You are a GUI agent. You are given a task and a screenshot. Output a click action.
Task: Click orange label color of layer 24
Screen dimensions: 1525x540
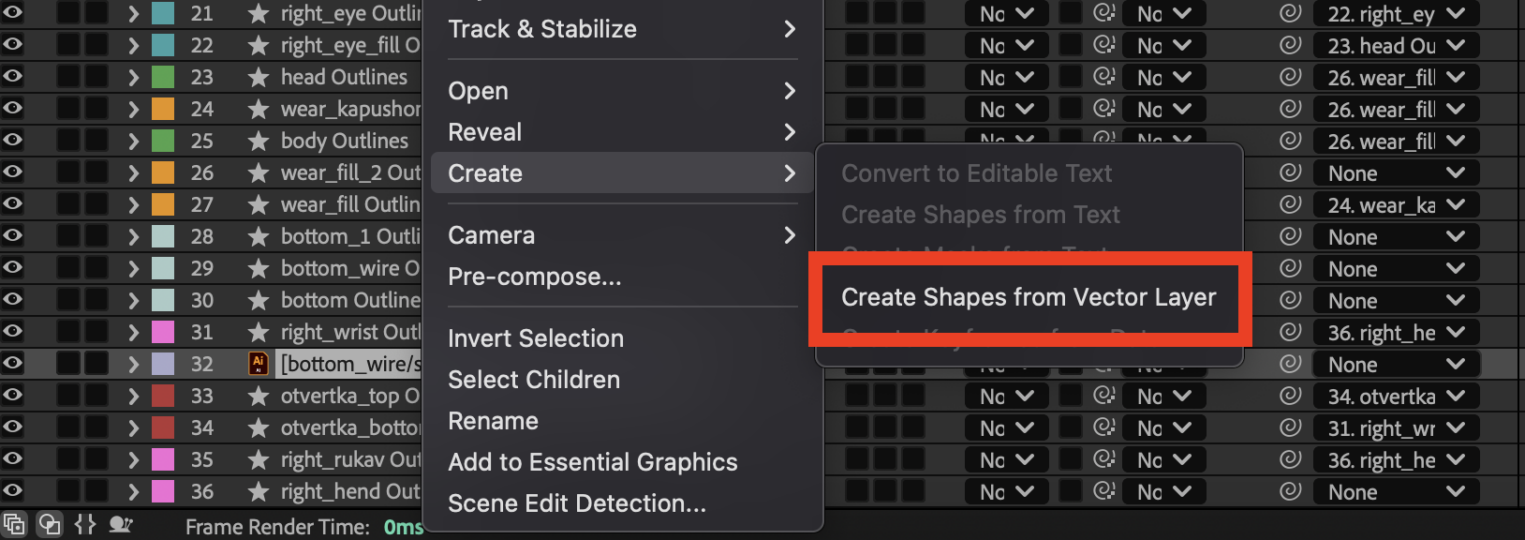coord(163,109)
